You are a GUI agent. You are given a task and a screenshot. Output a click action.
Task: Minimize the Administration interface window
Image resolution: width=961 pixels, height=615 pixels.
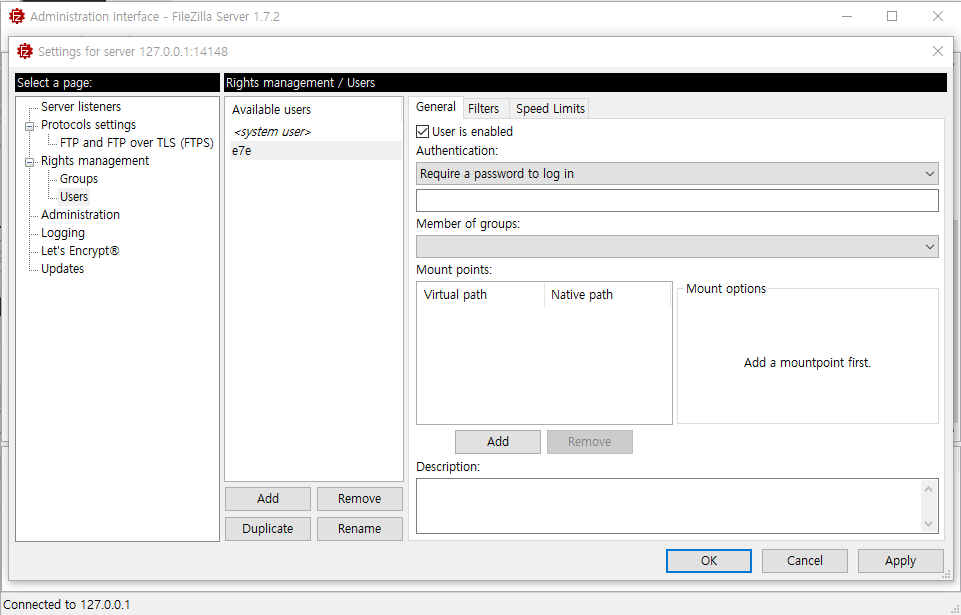847,17
